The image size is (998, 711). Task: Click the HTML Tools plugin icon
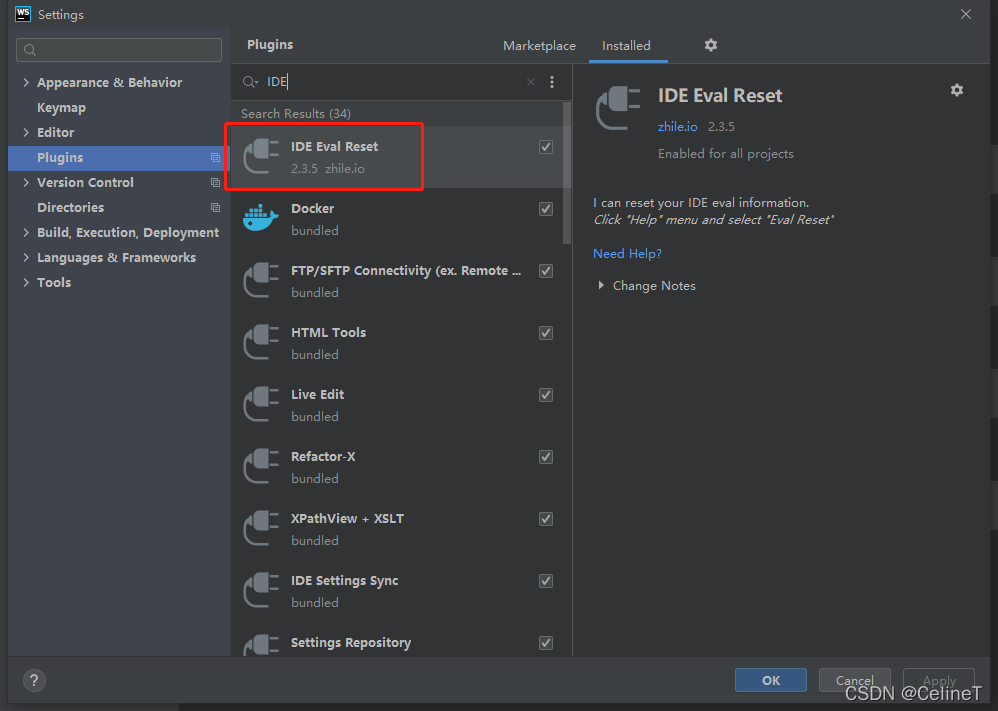pos(261,342)
